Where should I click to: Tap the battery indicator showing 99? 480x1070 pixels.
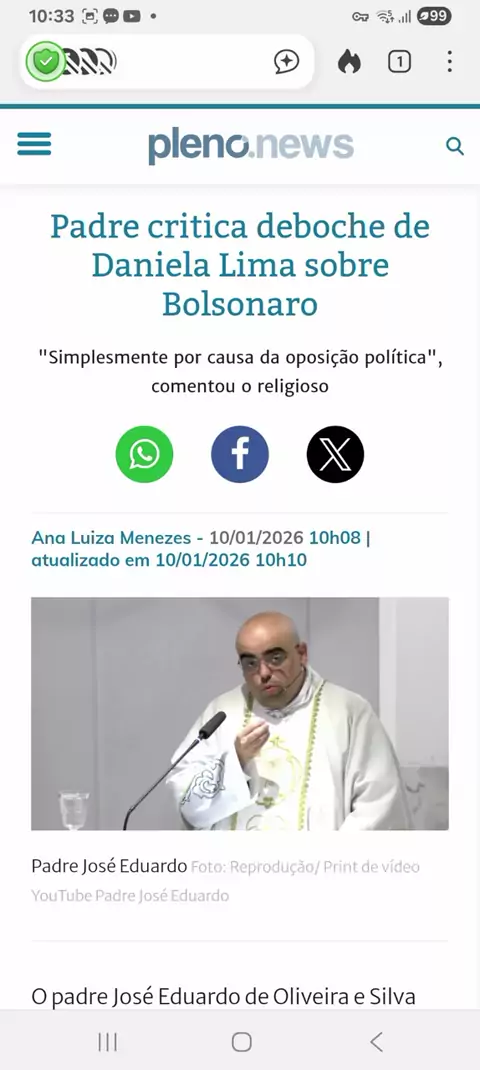point(434,16)
